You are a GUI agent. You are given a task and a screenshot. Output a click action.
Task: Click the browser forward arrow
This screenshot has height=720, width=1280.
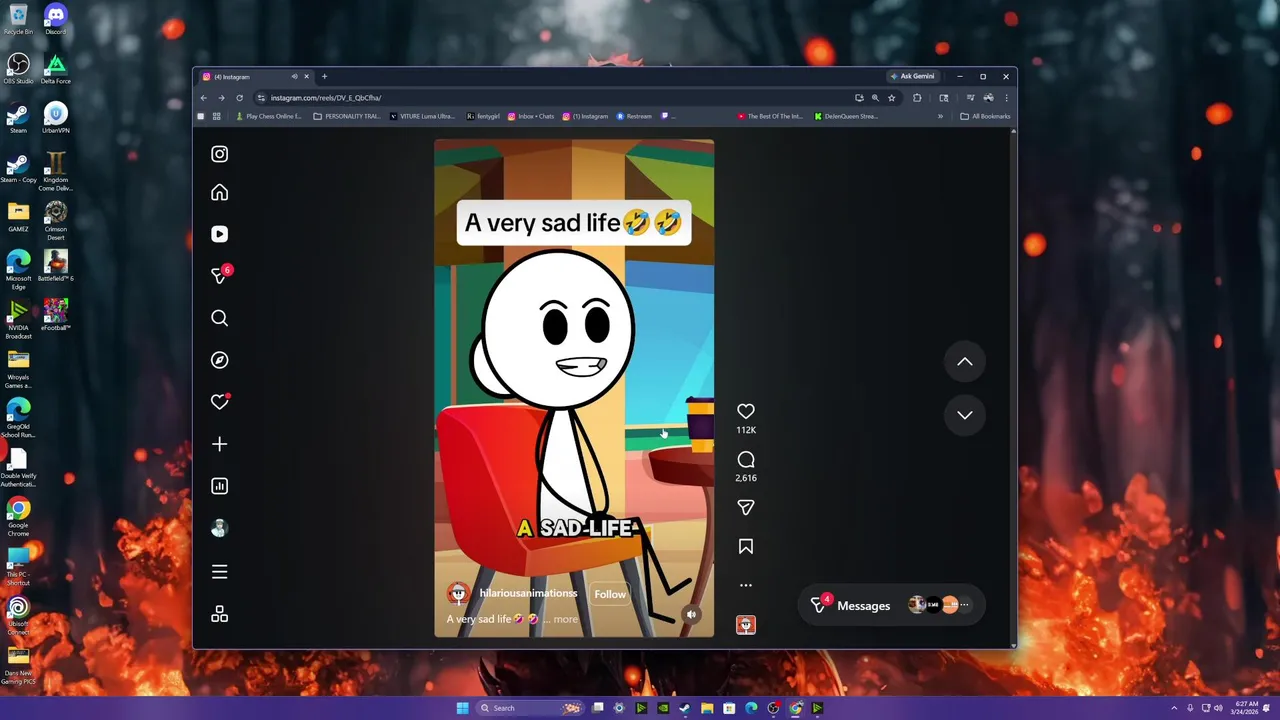pyautogui.click(x=221, y=98)
